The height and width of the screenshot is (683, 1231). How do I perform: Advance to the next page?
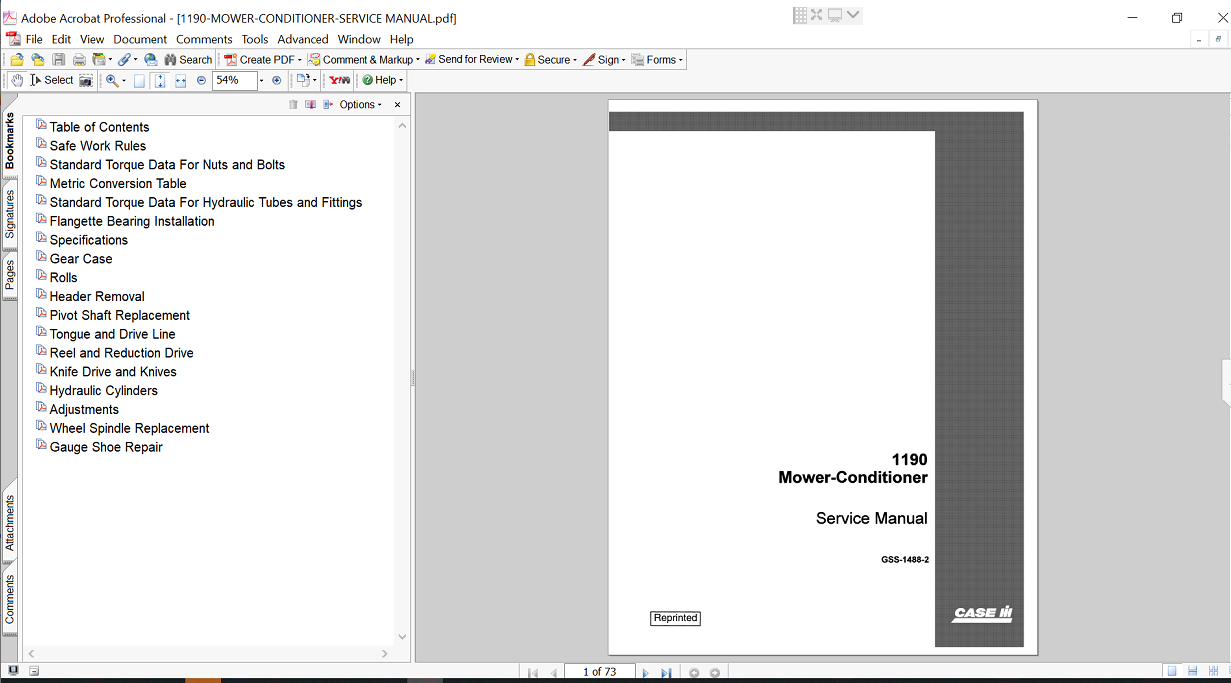point(645,673)
